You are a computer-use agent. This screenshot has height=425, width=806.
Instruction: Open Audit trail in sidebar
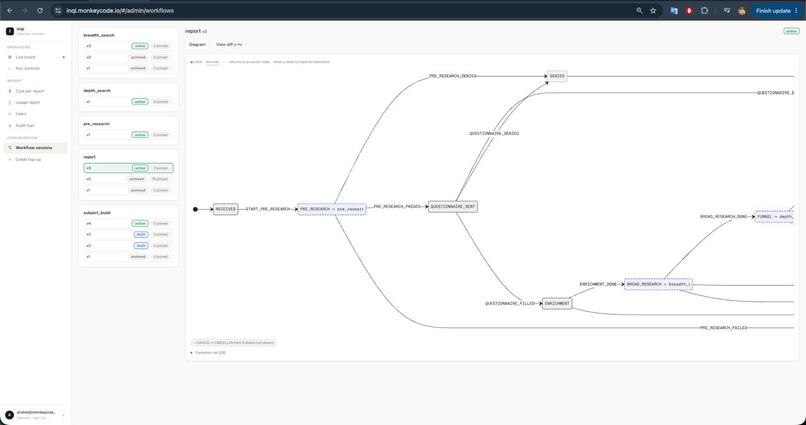35,125
